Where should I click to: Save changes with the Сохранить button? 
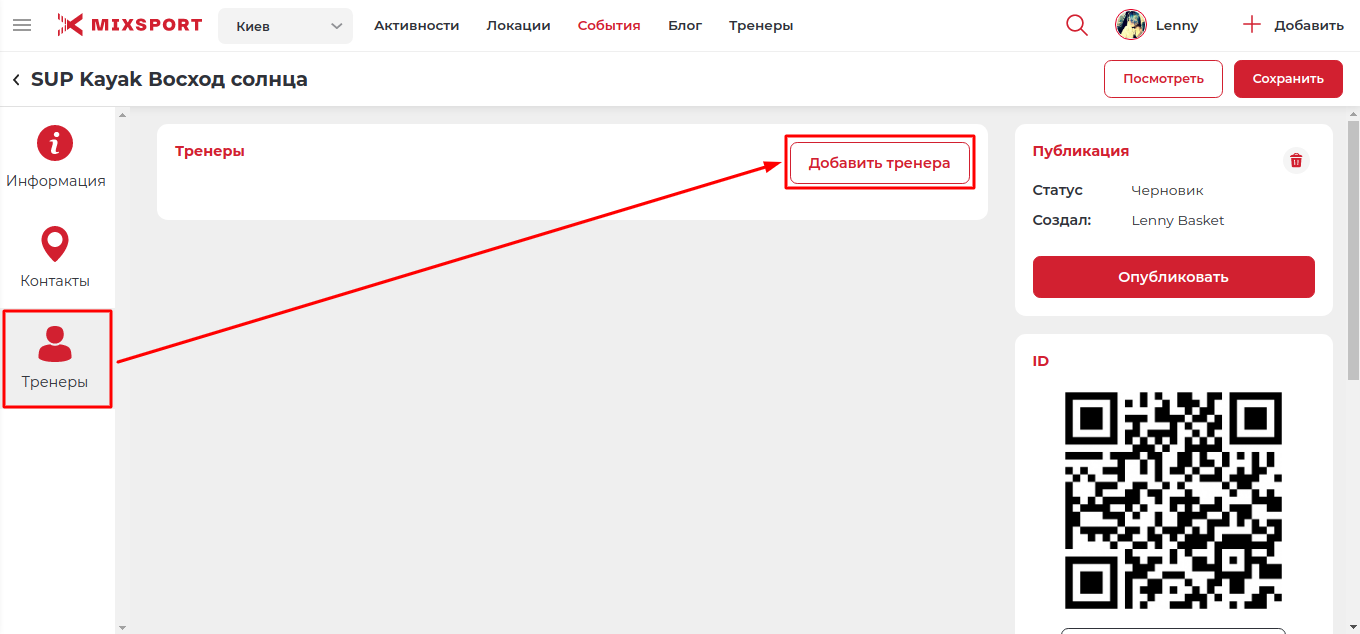(x=1288, y=79)
